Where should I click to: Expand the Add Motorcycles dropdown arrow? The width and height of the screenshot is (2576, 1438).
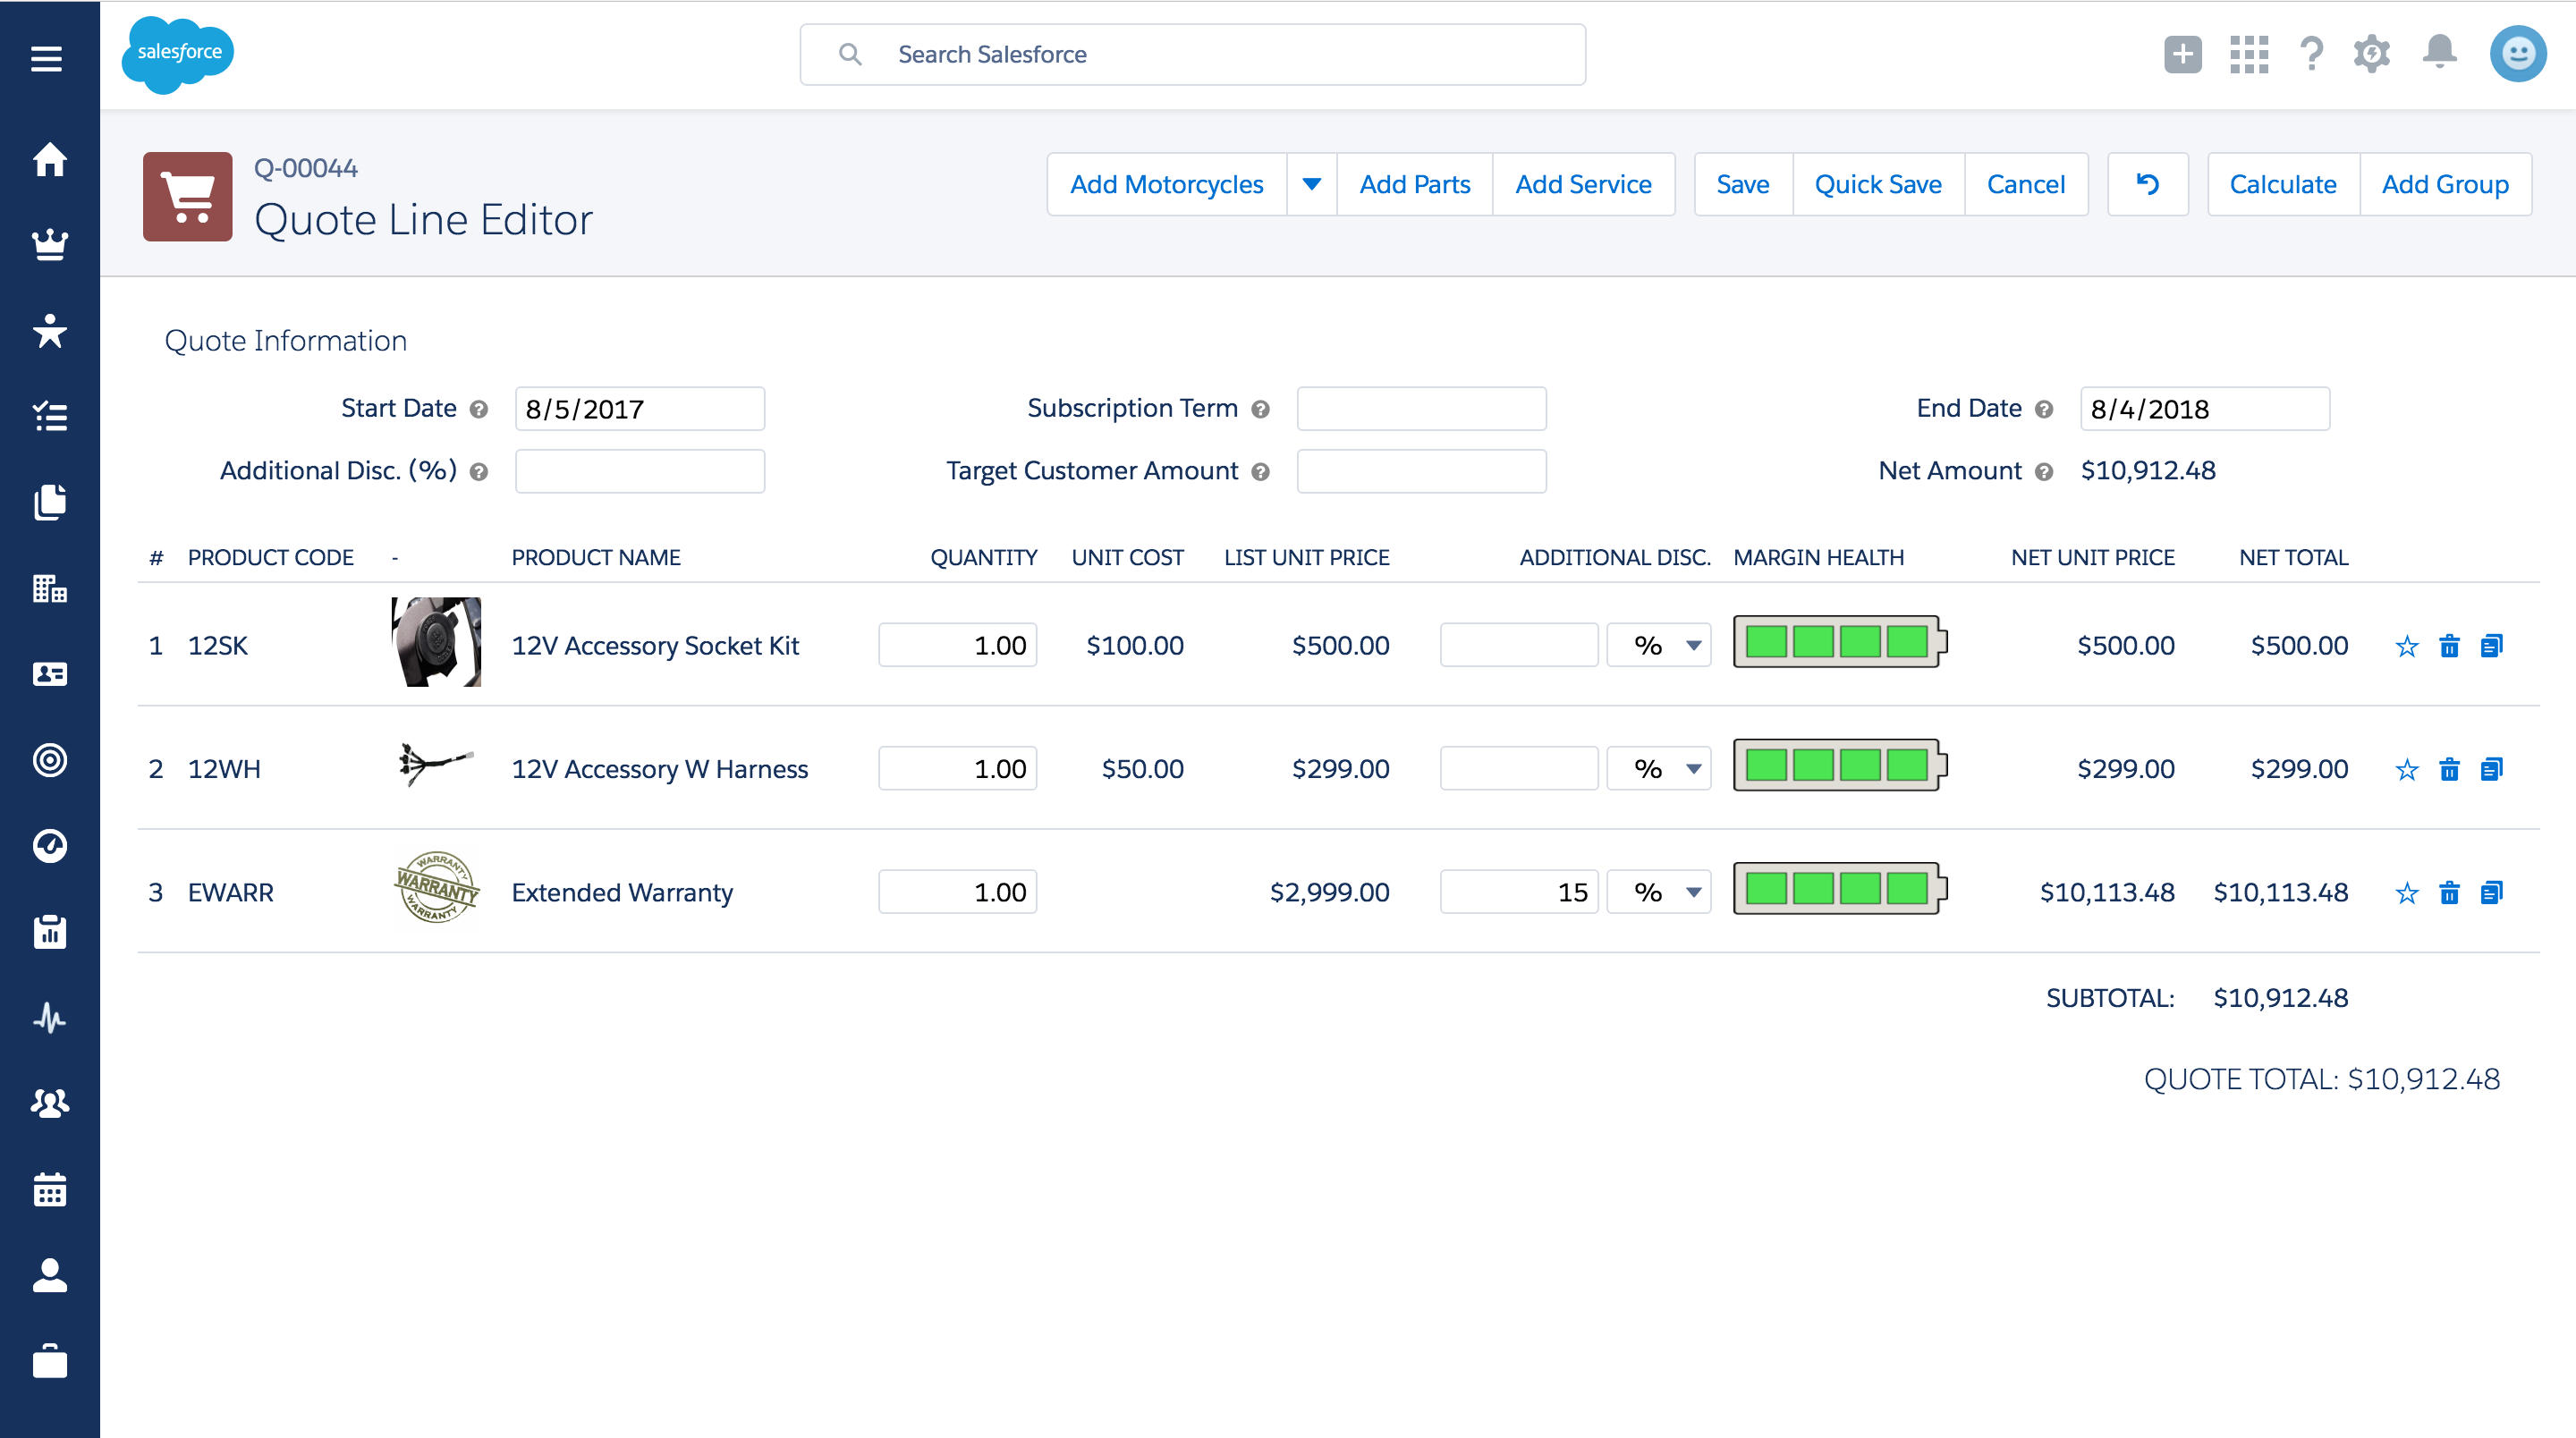(x=1311, y=184)
